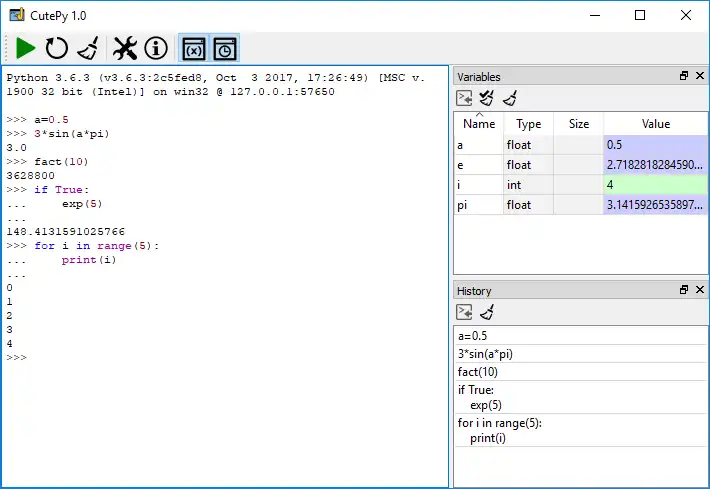Insert history entry into console icon
The width and height of the screenshot is (710, 489).
pos(464,312)
